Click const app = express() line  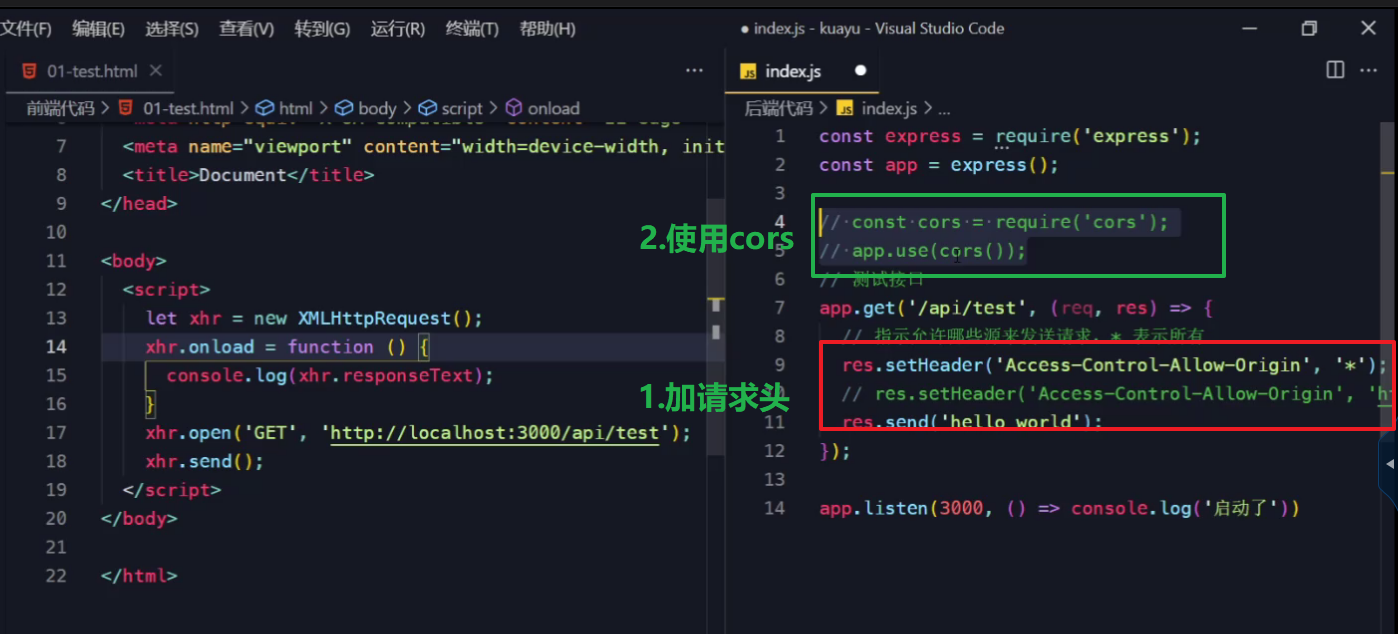click(939, 165)
